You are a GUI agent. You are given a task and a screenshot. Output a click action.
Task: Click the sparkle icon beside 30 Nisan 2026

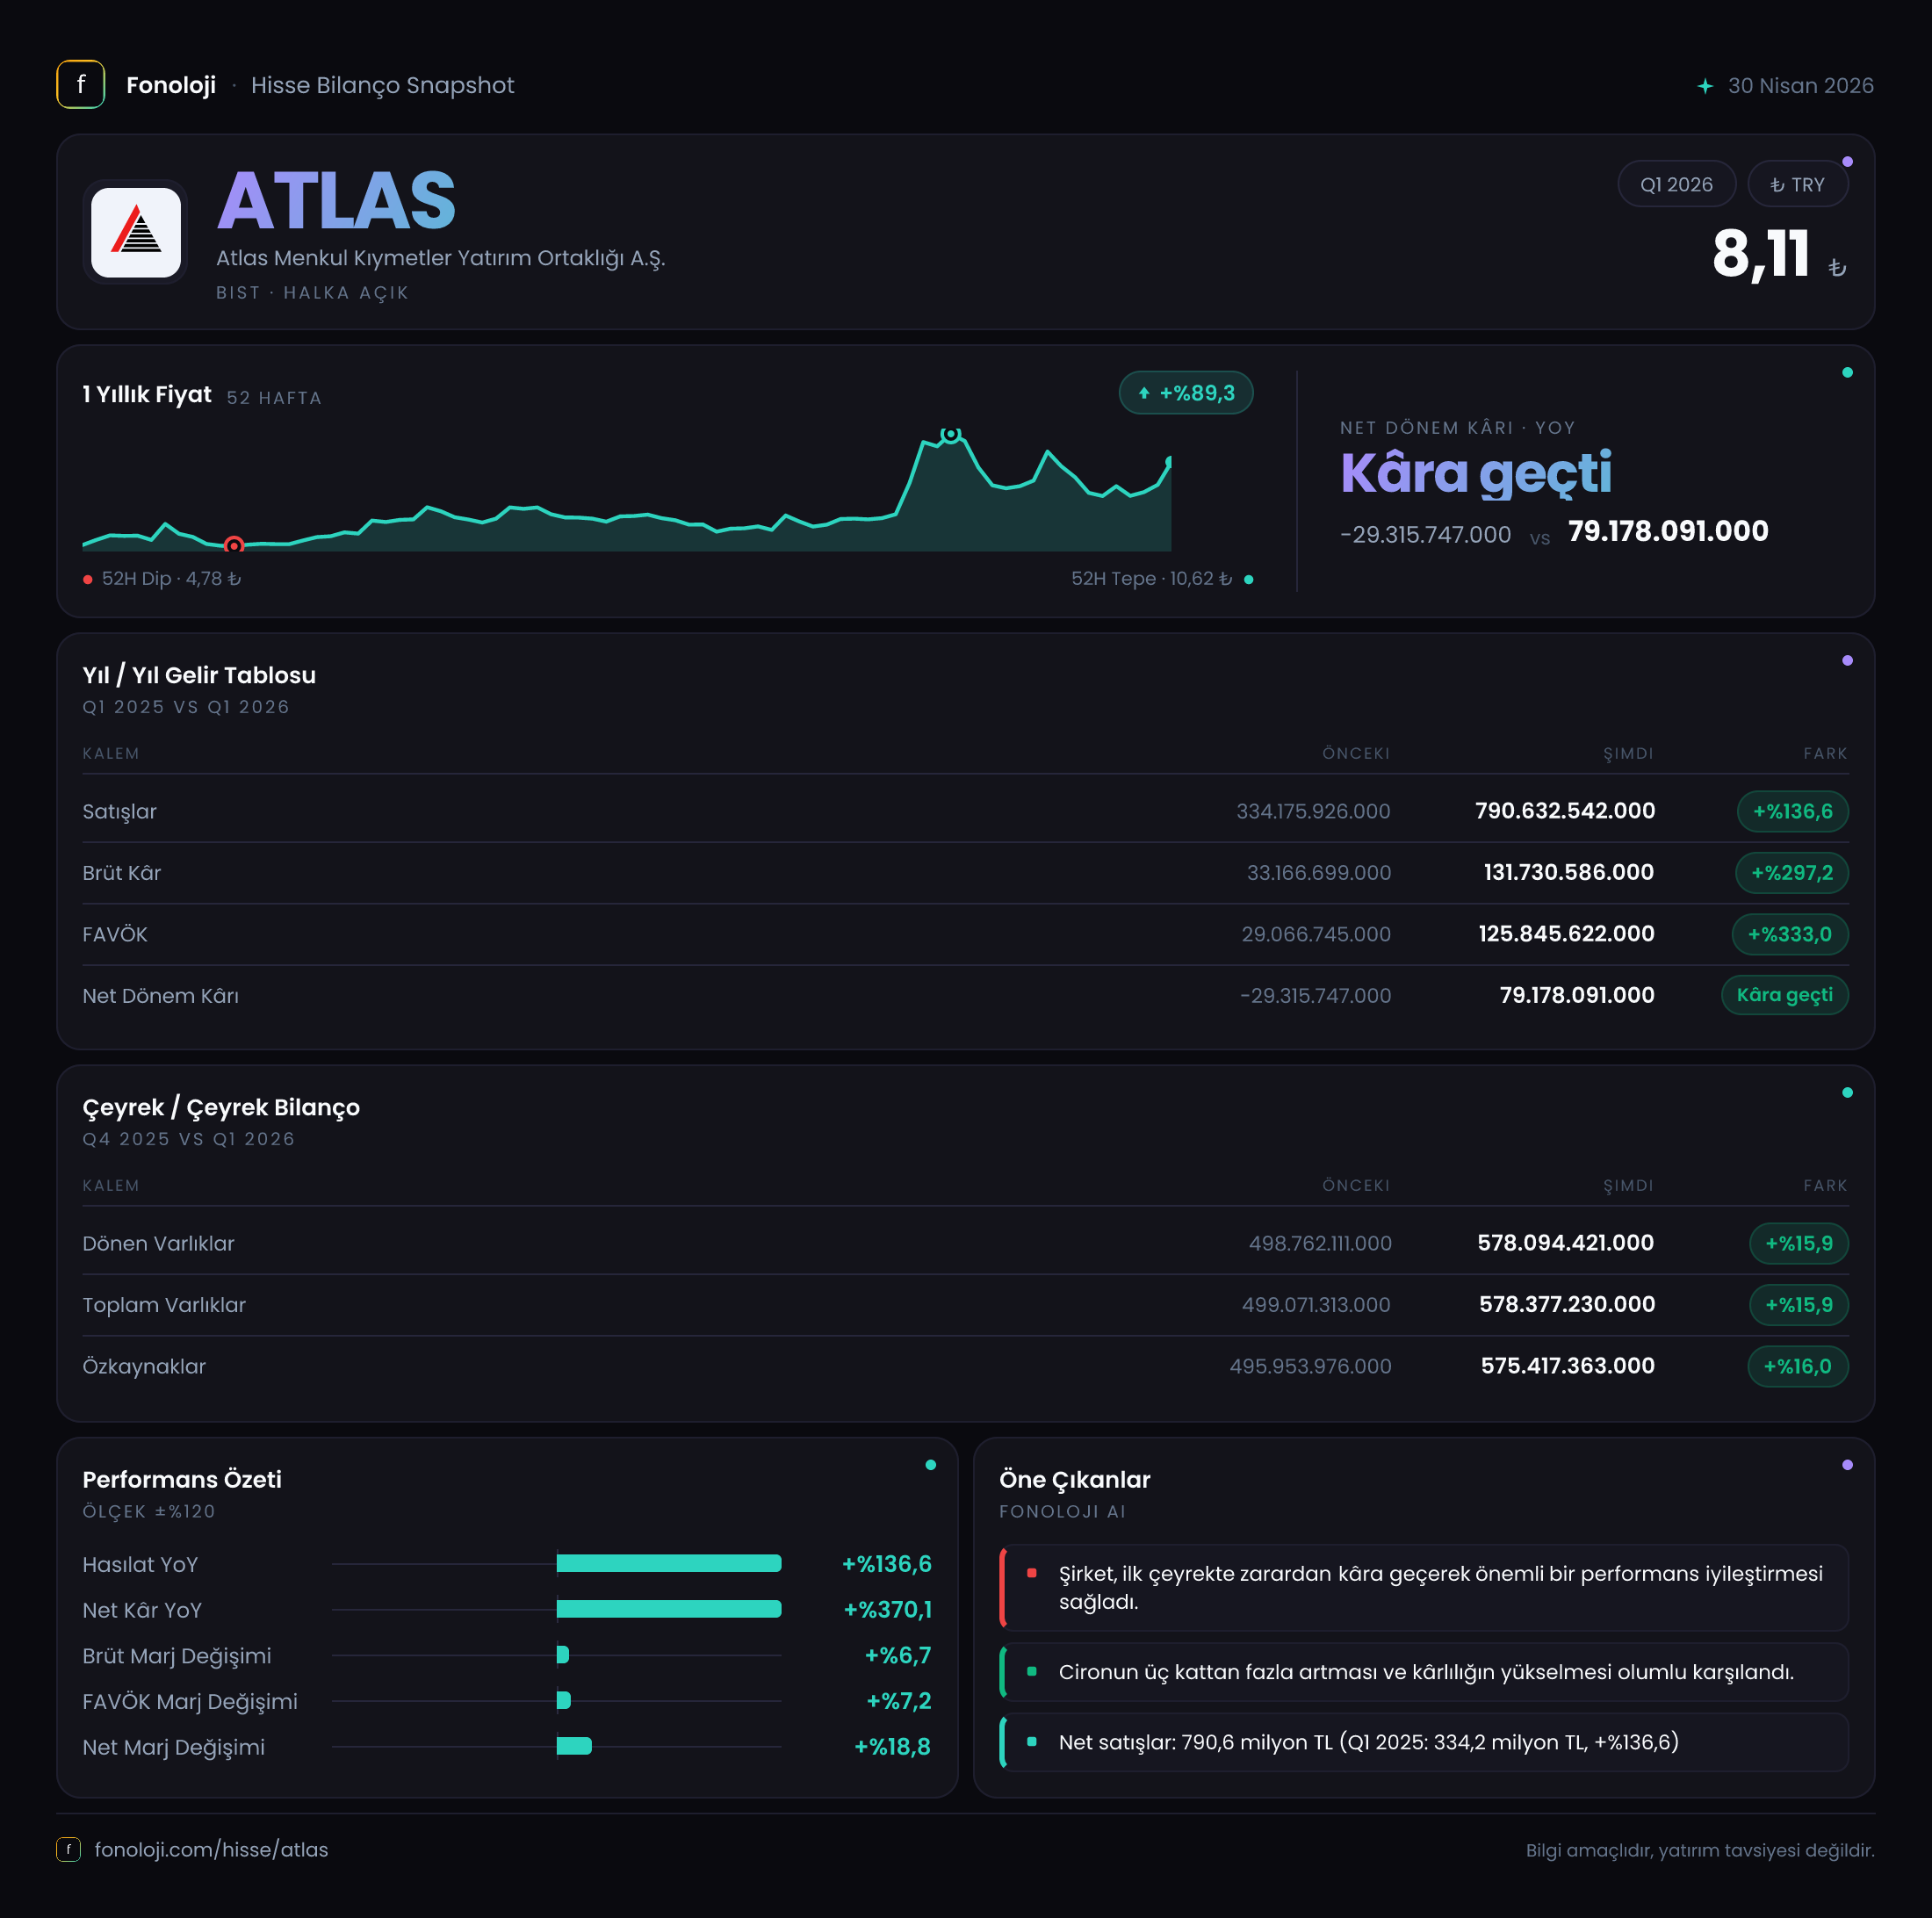click(1705, 86)
